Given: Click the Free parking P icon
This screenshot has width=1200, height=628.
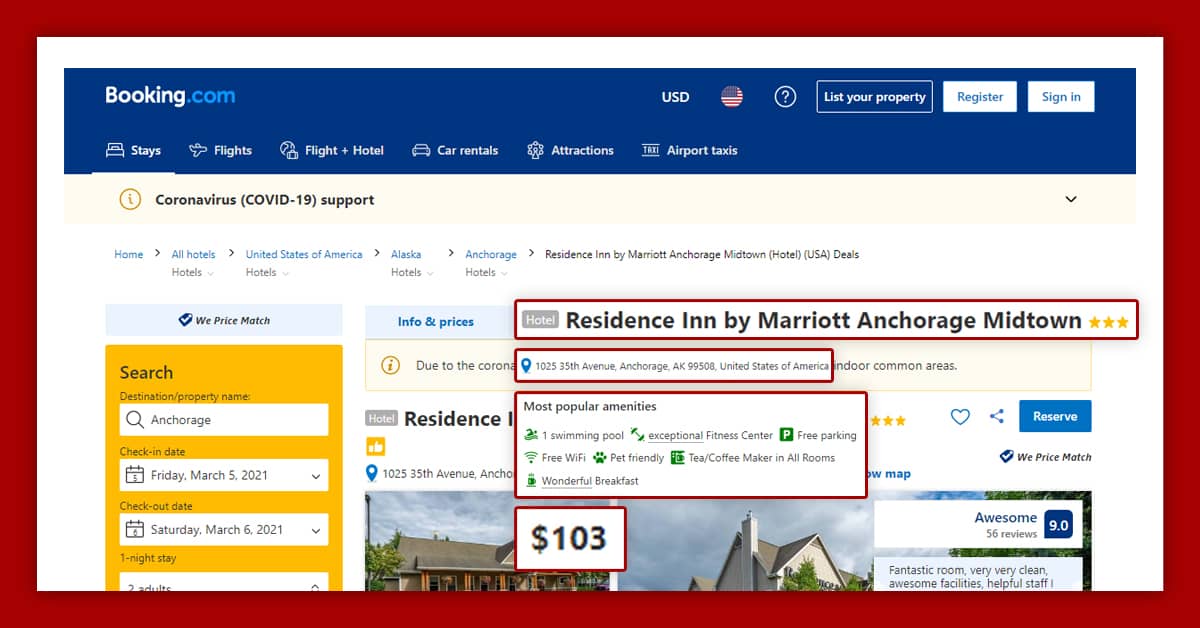Looking at the screenshot, I should coord(786,435).
